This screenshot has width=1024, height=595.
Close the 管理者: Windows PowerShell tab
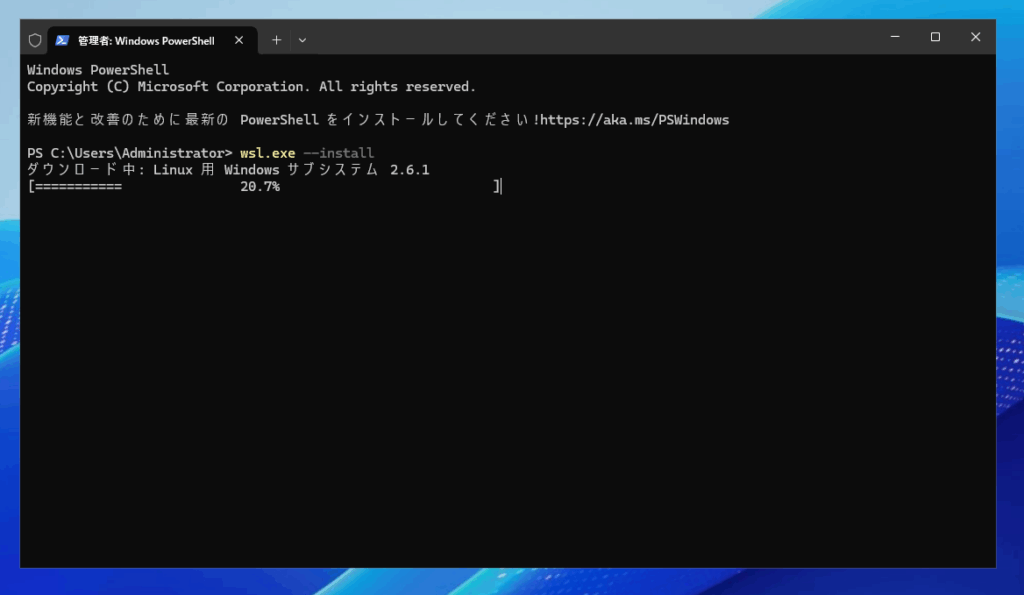[x=239, y=40]
